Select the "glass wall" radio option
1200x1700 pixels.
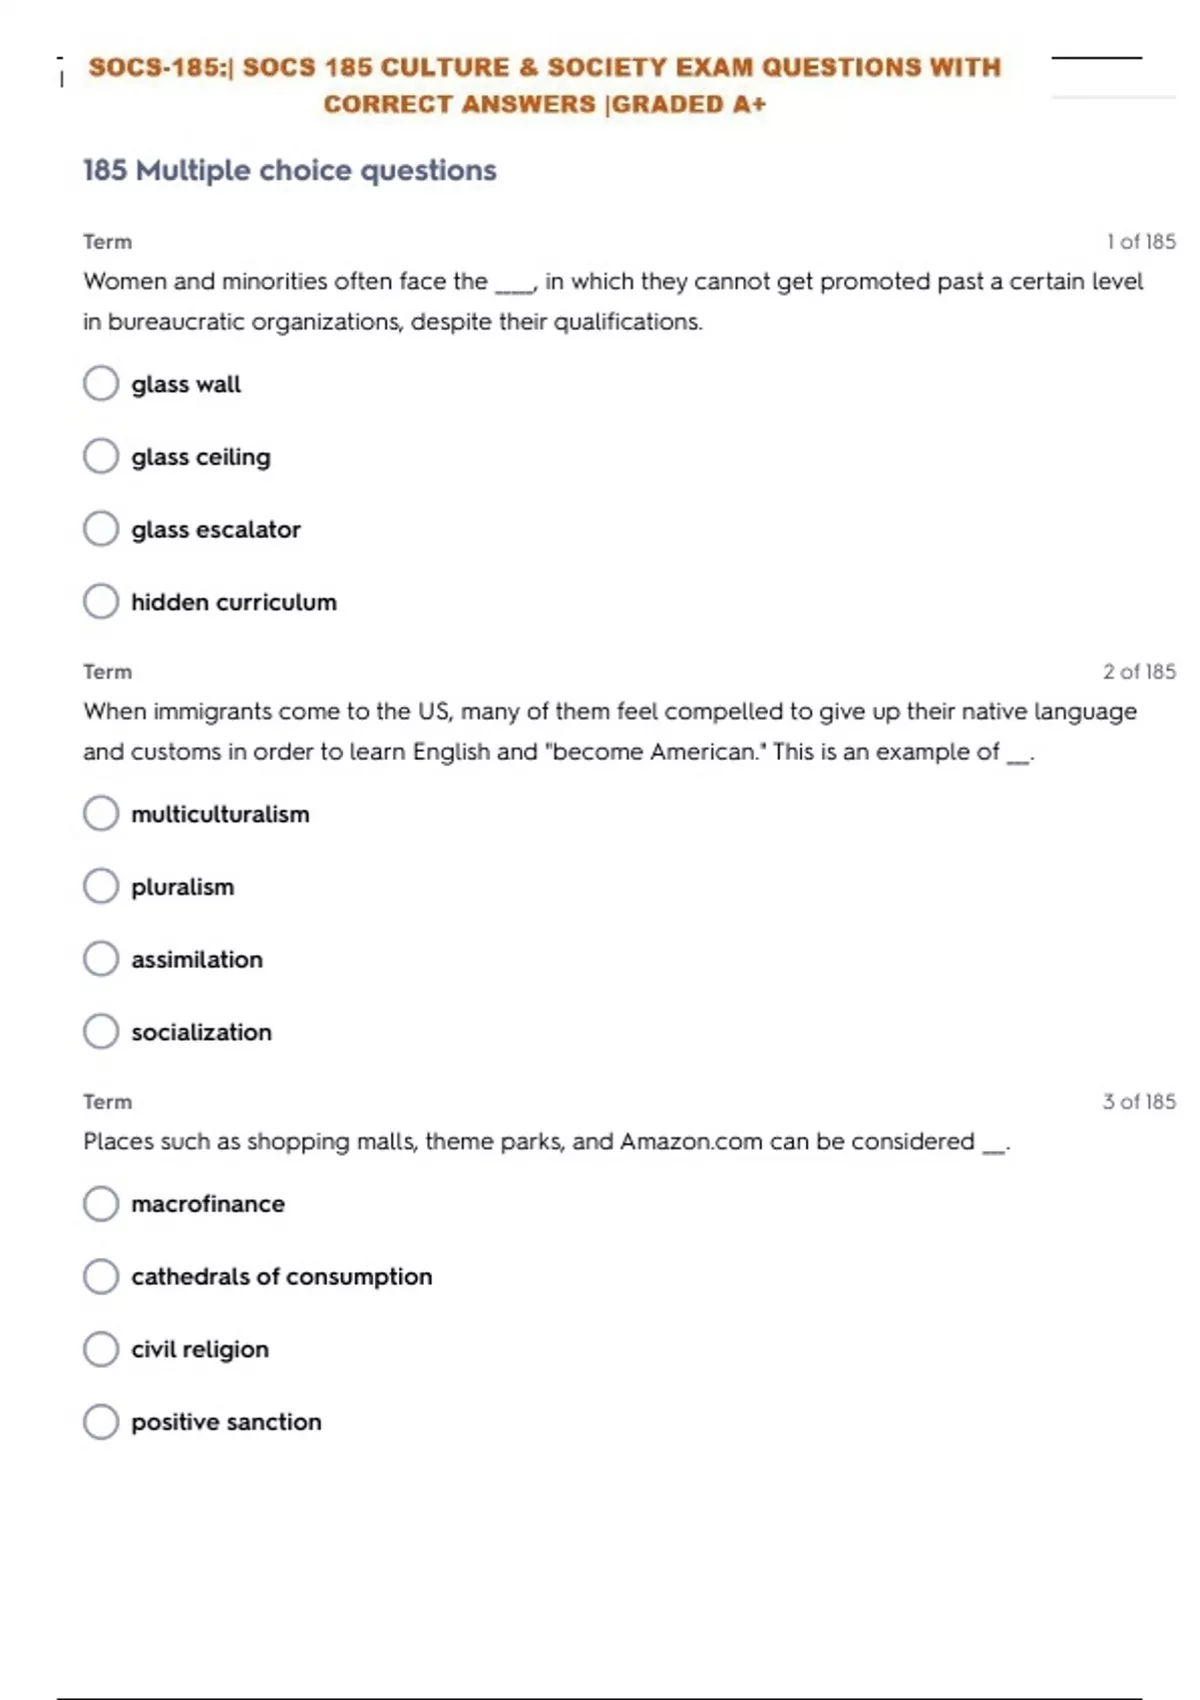pyautogui.click(x=101, y=383)
